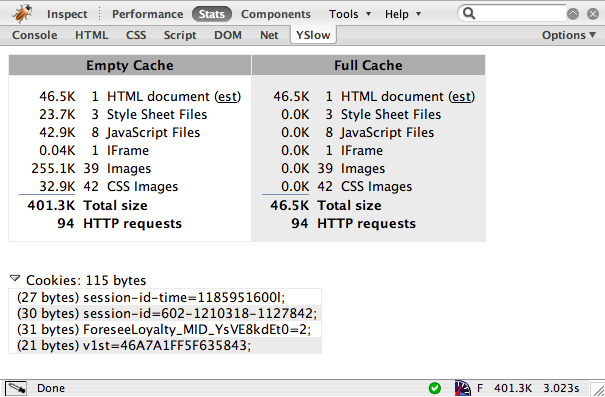Viewport: 605px width, 397px height.
Task: Click the session-id=602-1210318-1127842 cookie row
Action: click(x=165, y=313)
